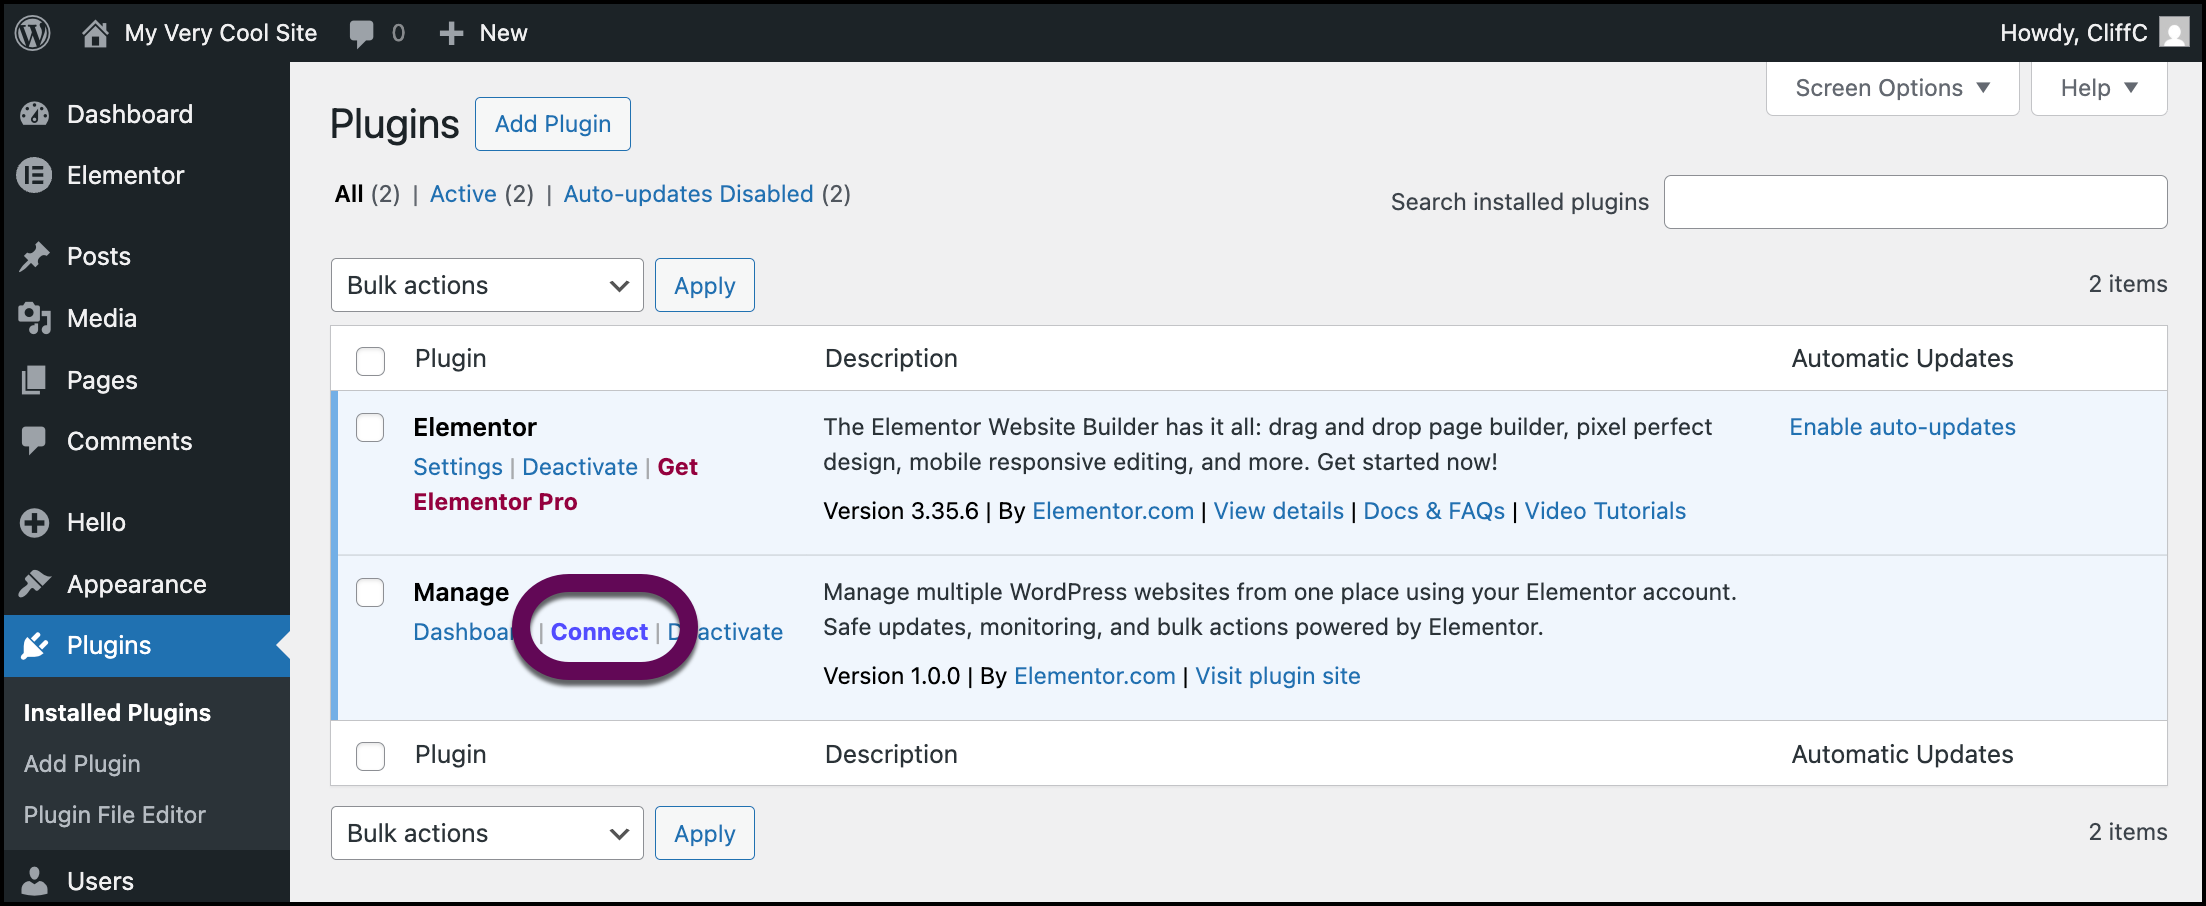The width and height of the screenshot is (2206, 906).
Task: Open the Media library
Action: [101, 318]
